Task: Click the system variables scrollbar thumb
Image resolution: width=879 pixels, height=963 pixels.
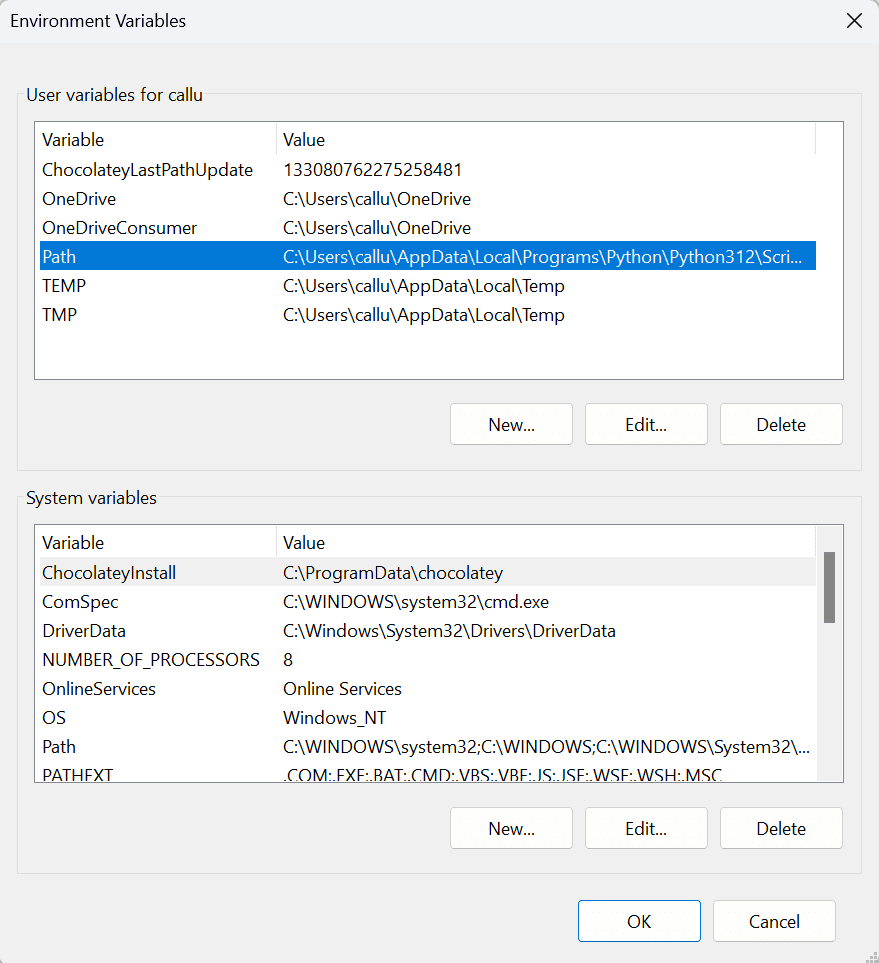Action: (x=829, y=587)
